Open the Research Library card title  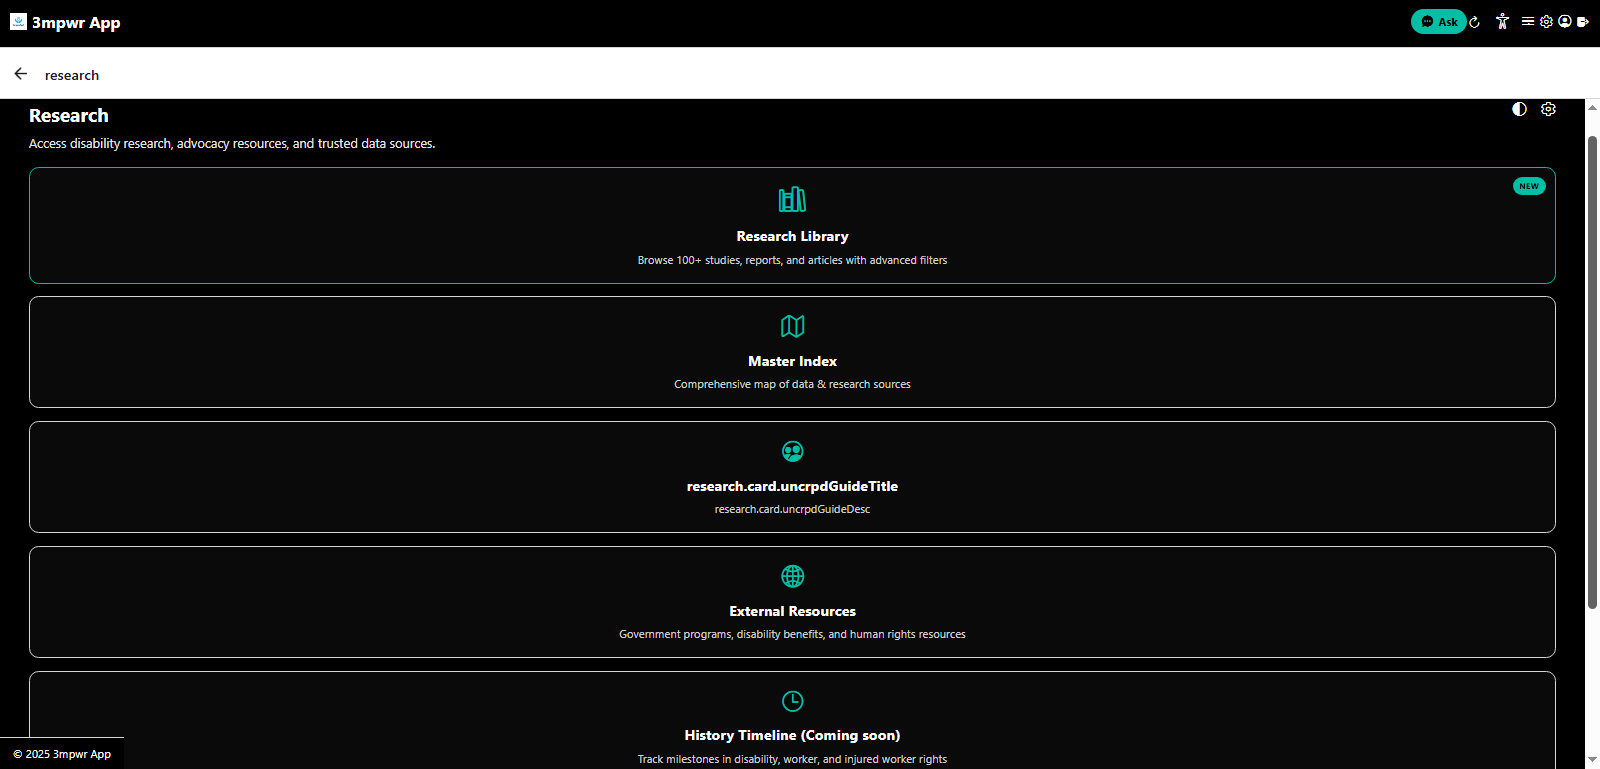[792, 236]
